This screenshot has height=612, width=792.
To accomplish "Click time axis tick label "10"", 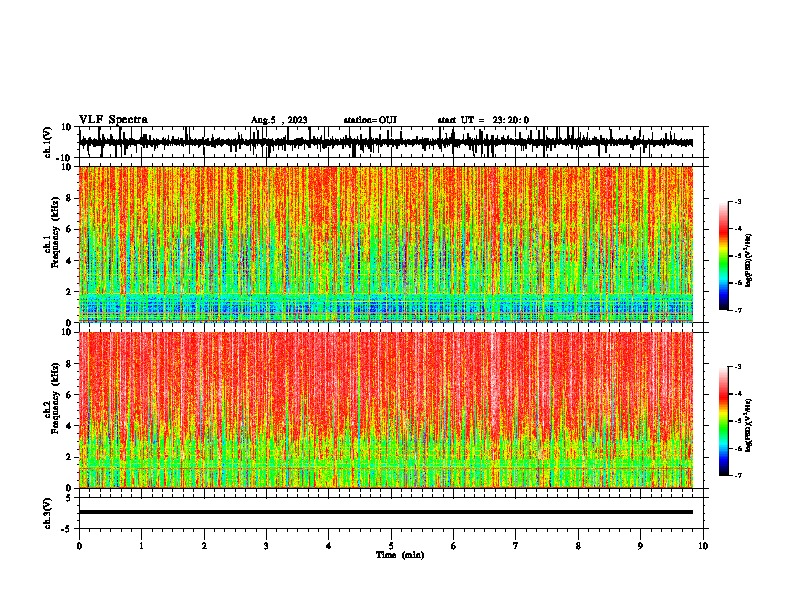I will 703,546.
